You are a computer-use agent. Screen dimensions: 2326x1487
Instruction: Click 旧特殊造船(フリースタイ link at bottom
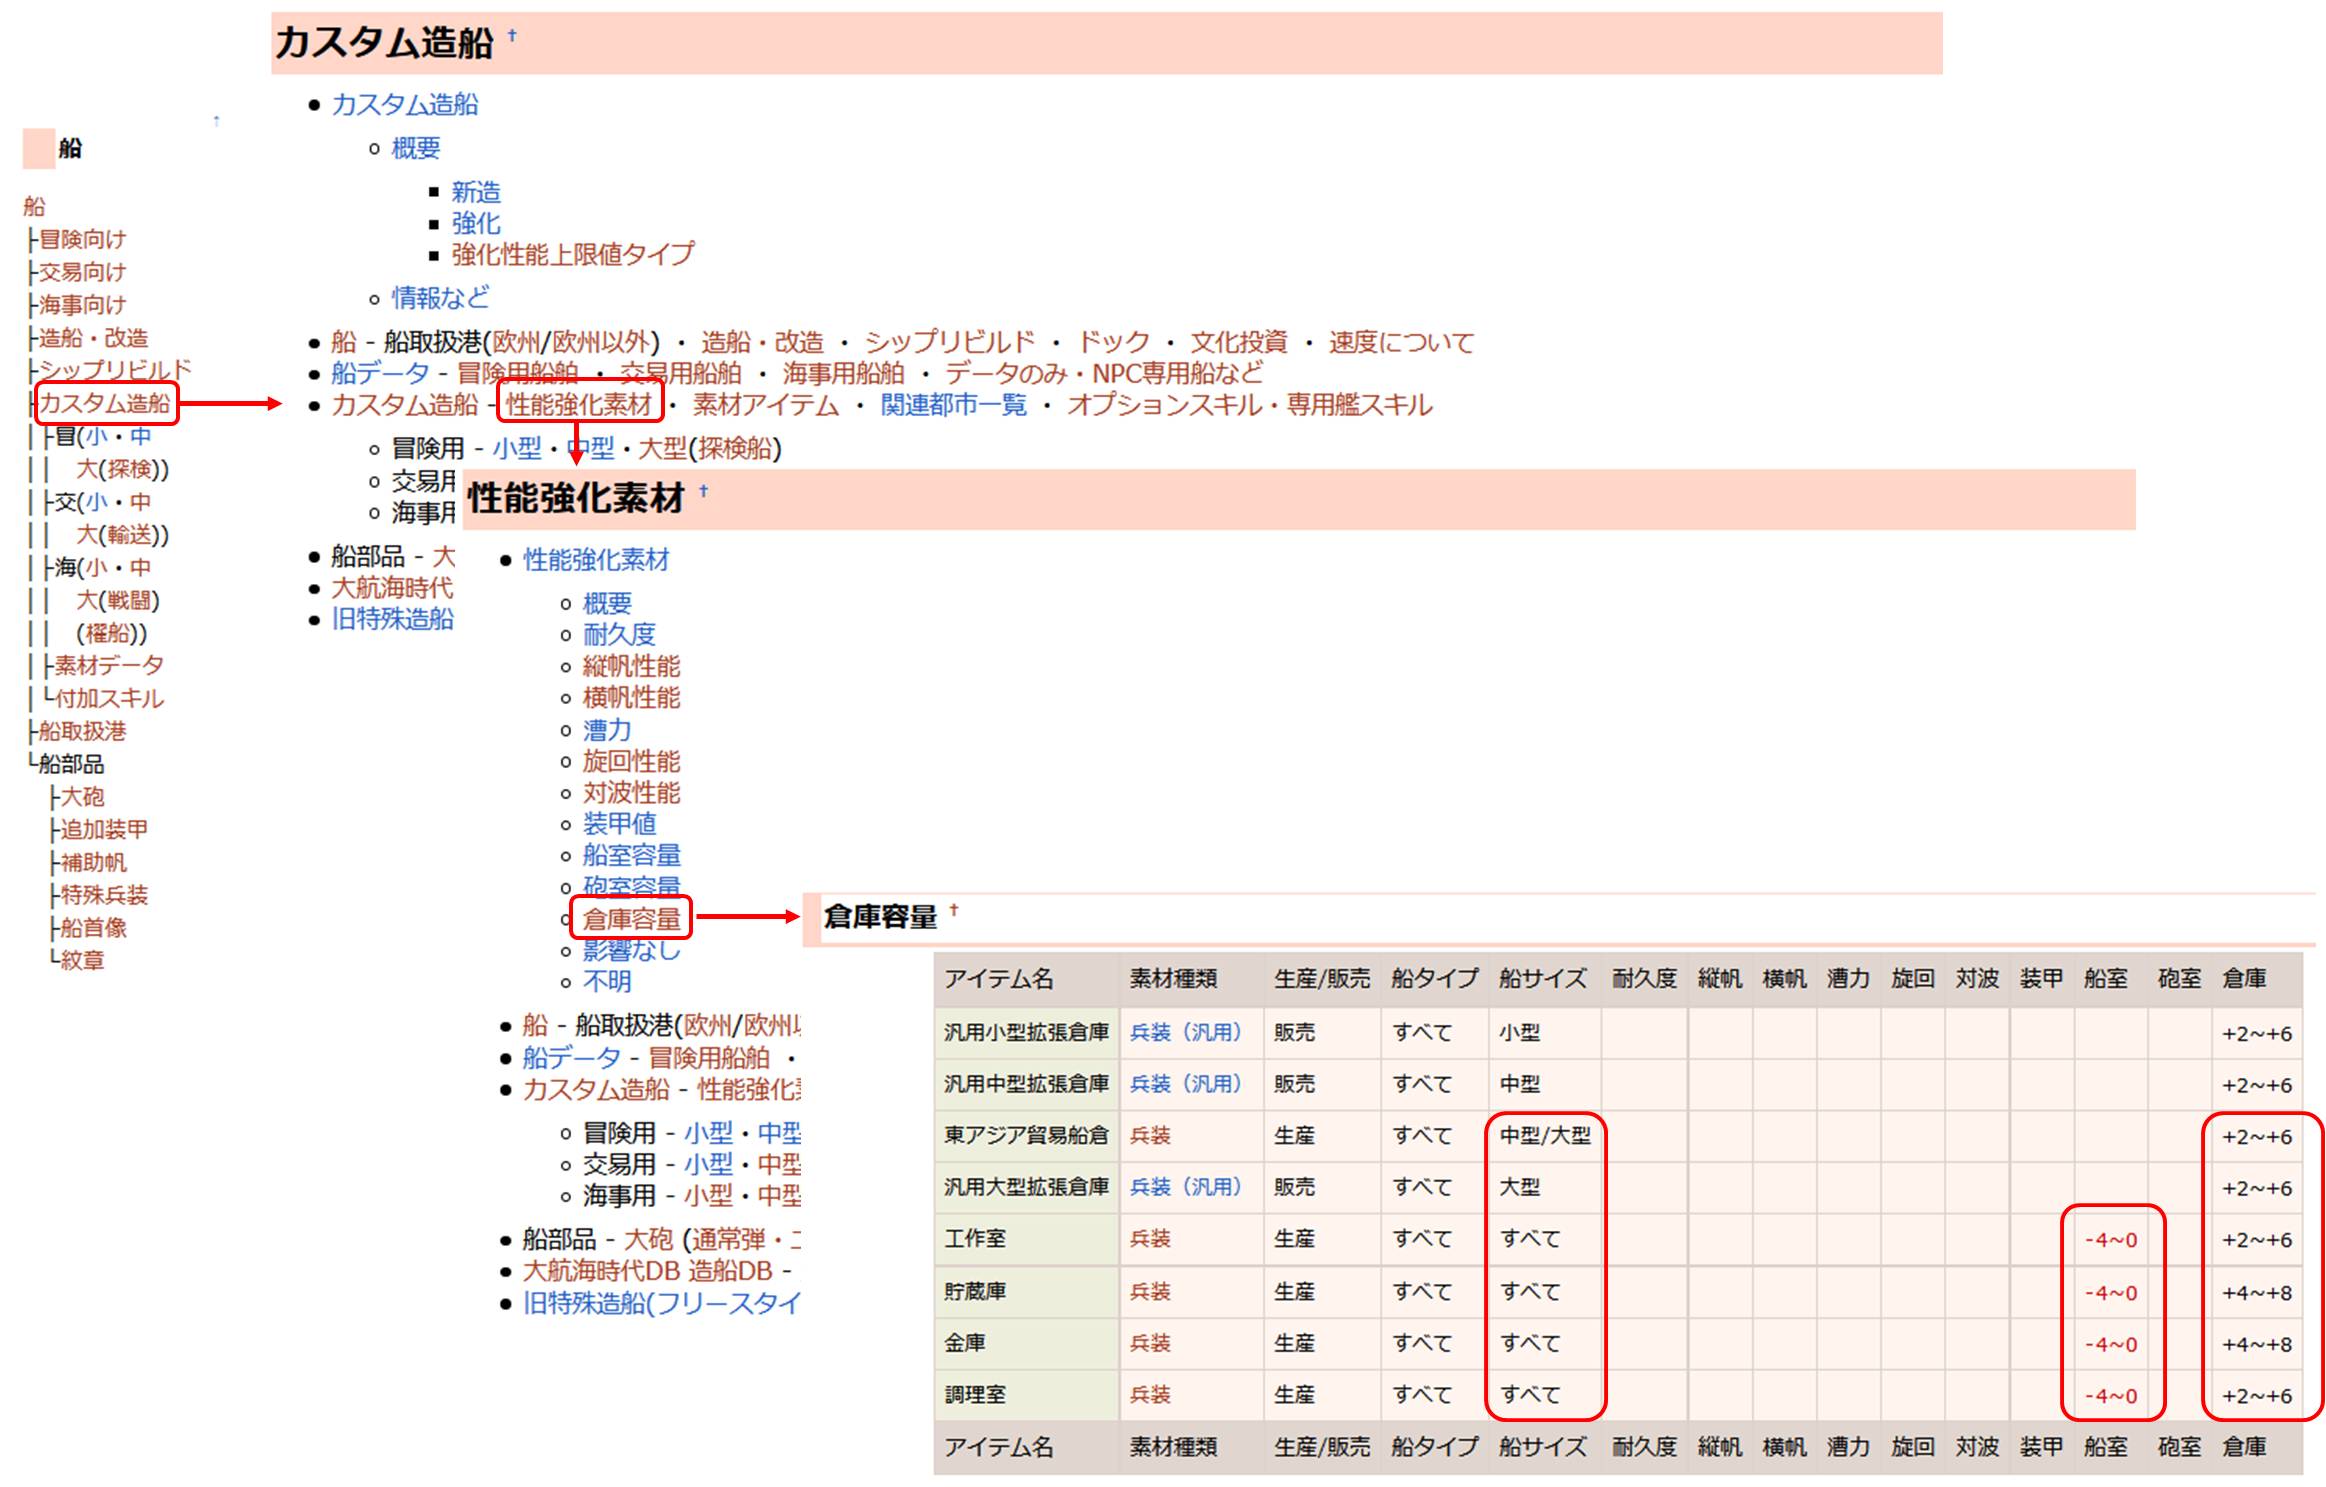tap(661, 1303)
